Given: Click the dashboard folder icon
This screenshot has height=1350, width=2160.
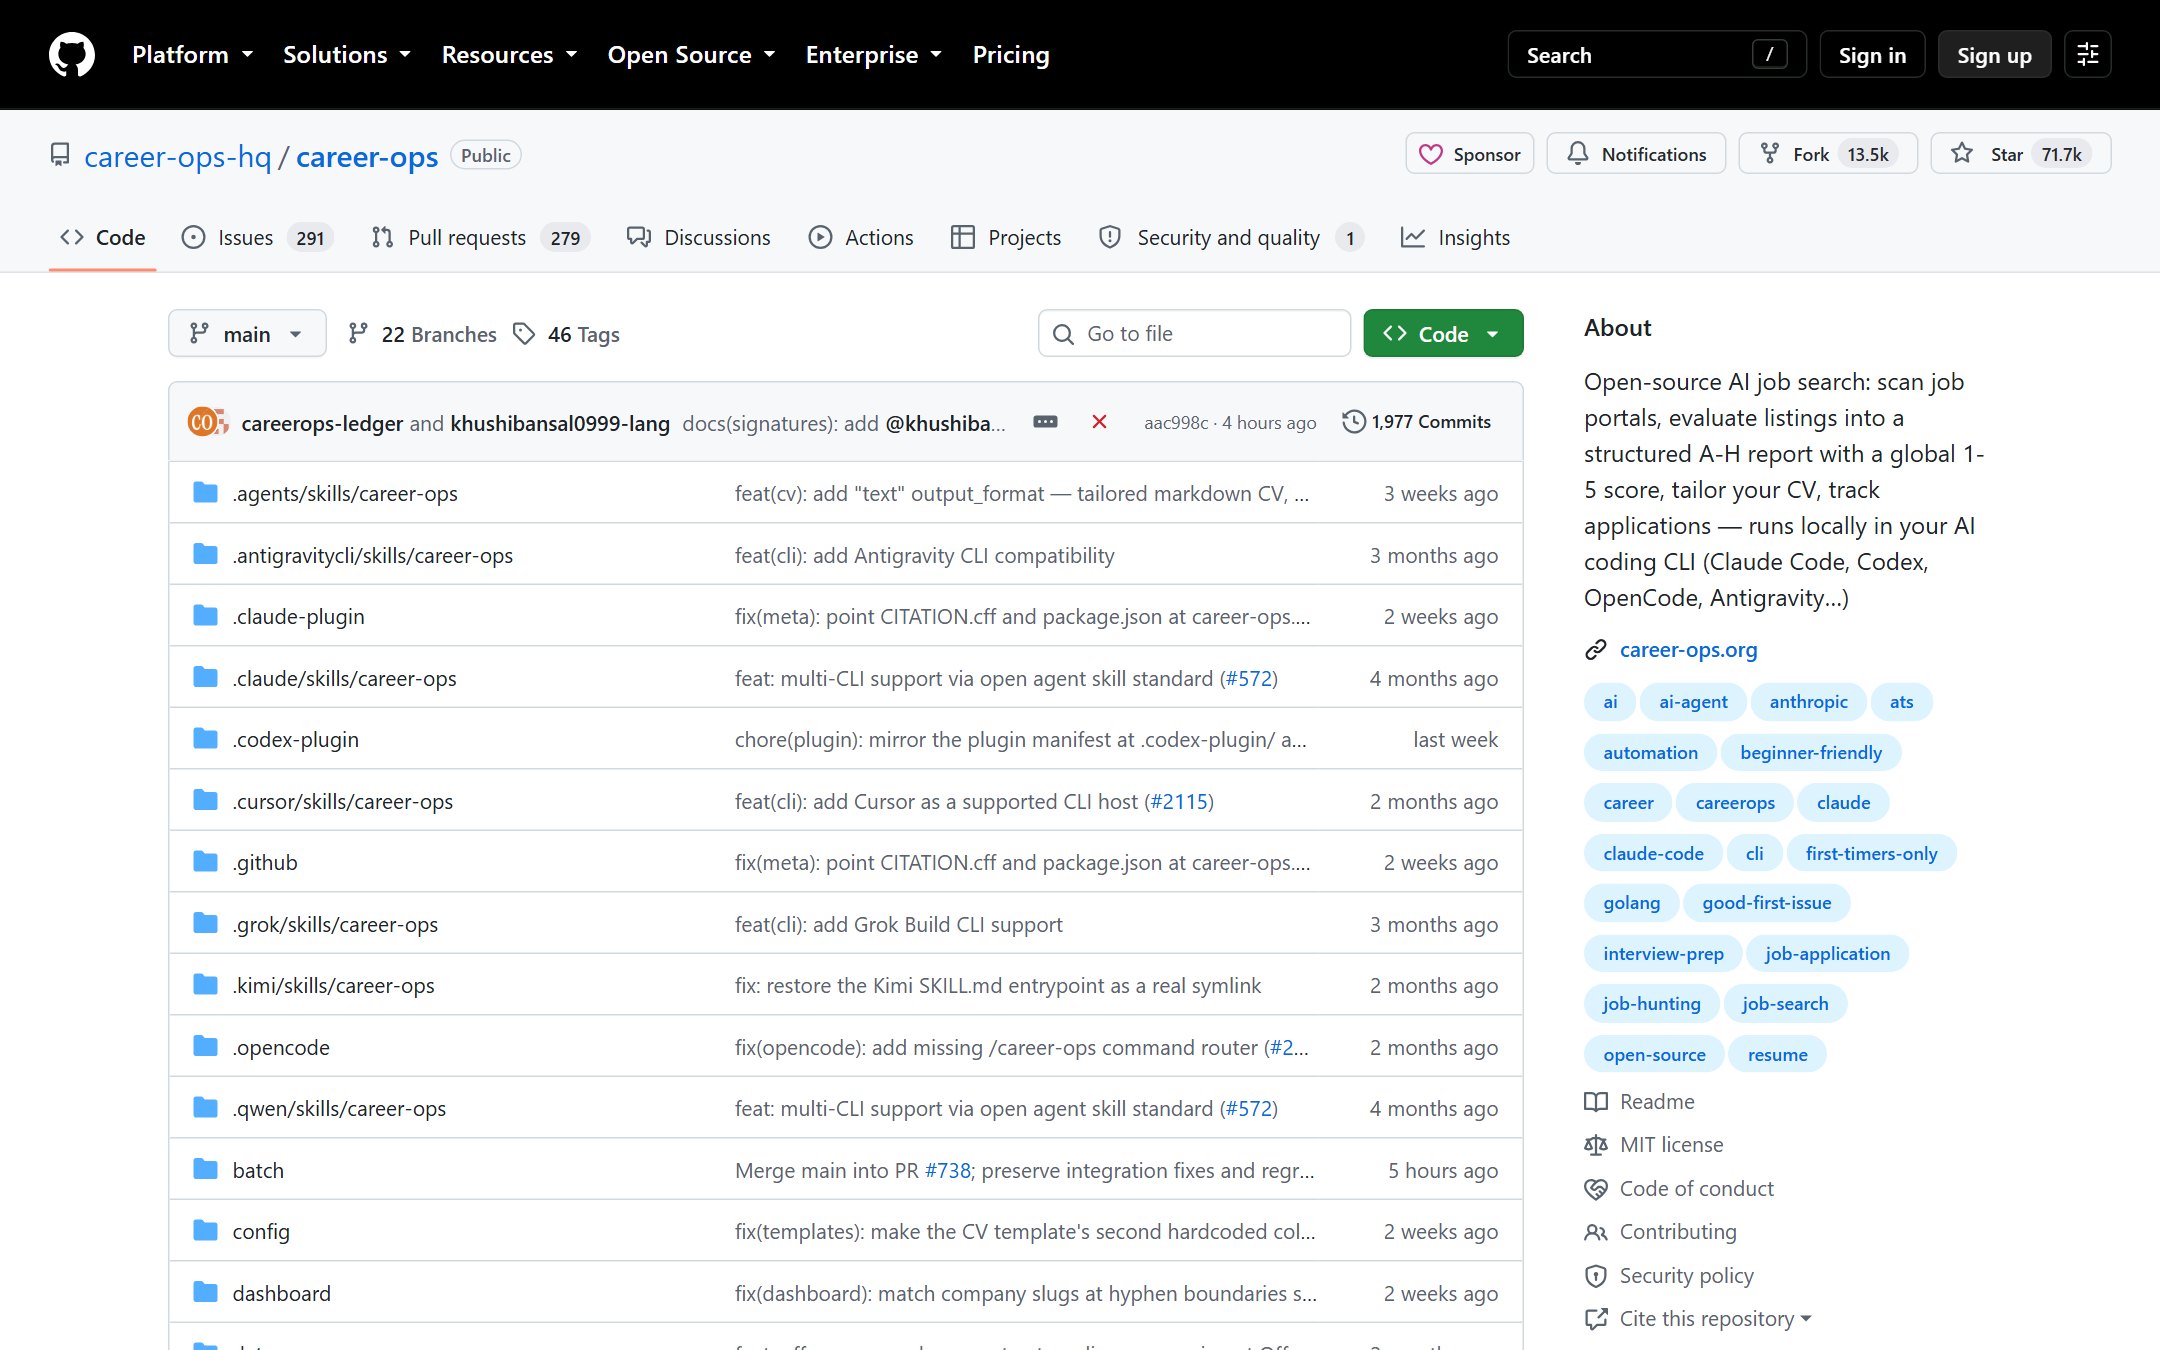Looking at the screenshot, I should tap(206, 1292).
